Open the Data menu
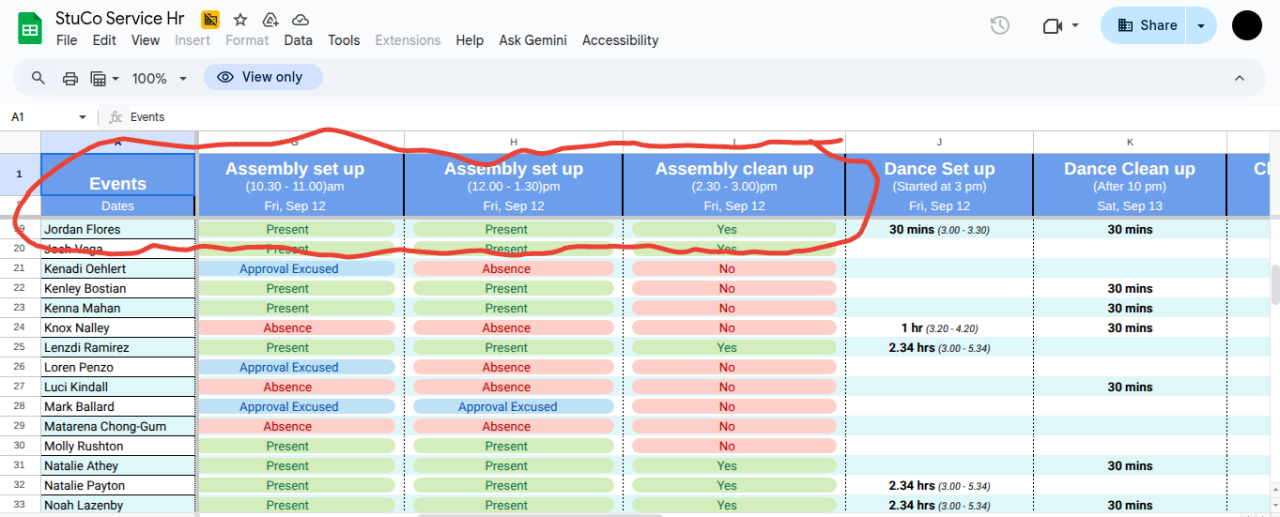 click(298, 40)
